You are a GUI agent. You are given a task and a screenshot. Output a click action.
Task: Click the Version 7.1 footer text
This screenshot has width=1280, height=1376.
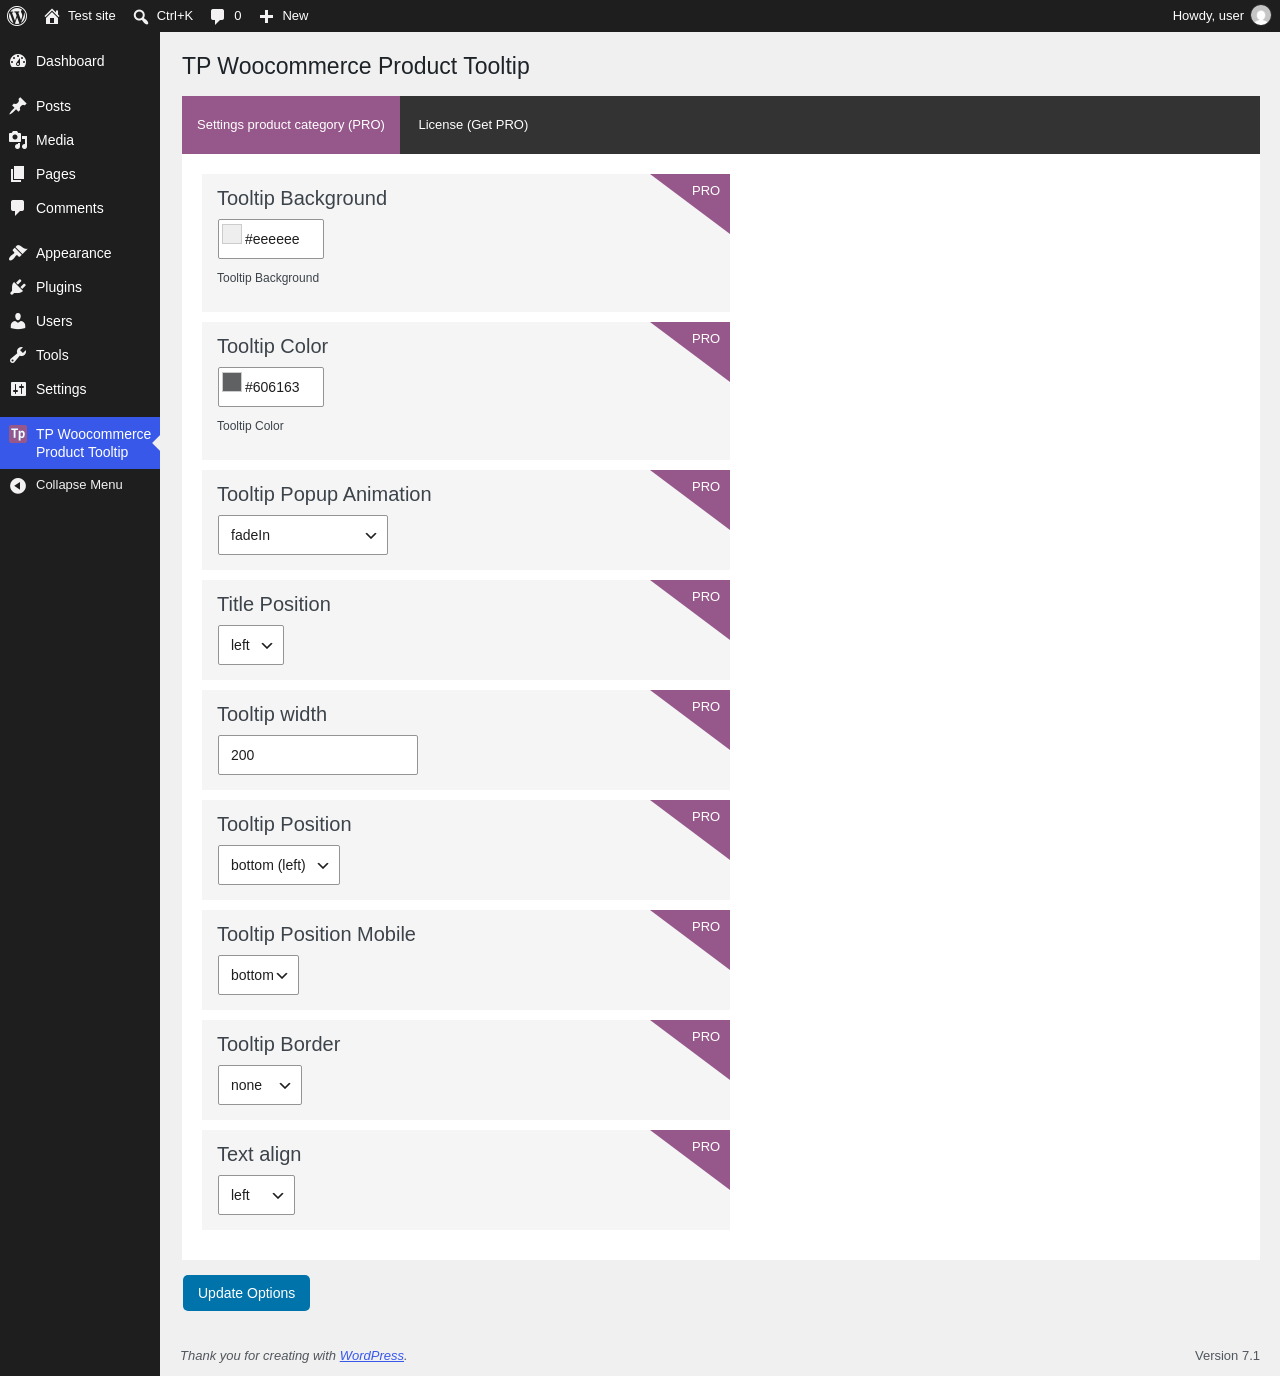1227,1356
